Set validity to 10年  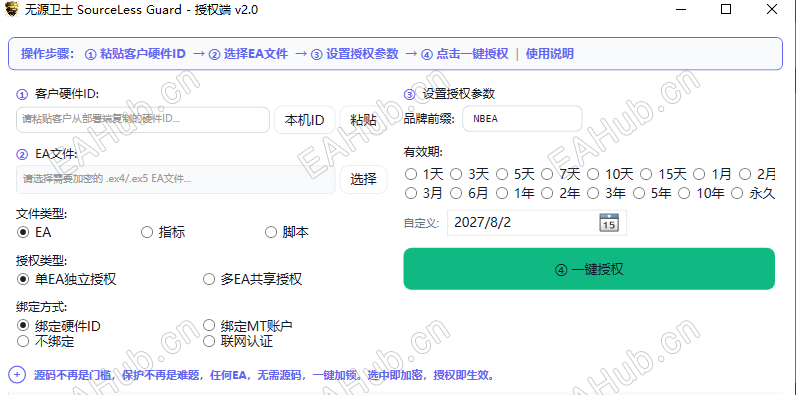point(701,193)
